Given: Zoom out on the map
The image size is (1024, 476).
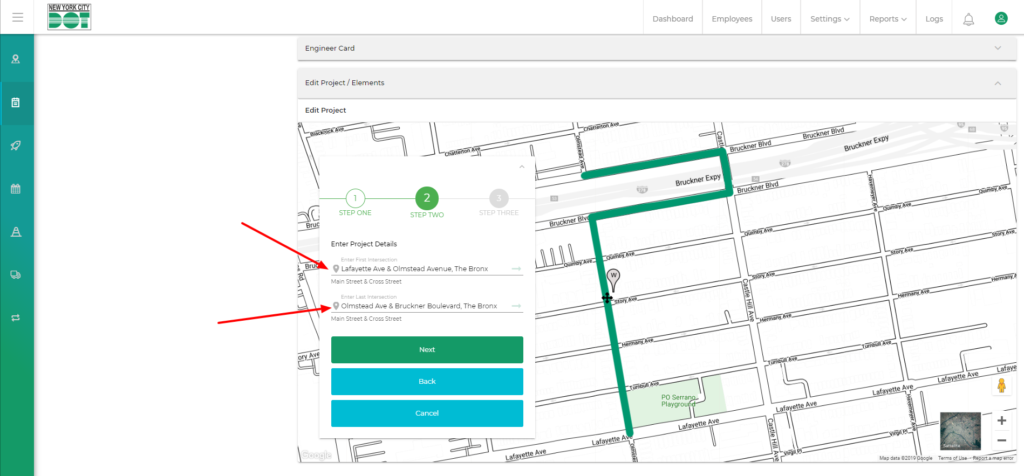Looking at the screenshot, I should (x=1001, y=441).
